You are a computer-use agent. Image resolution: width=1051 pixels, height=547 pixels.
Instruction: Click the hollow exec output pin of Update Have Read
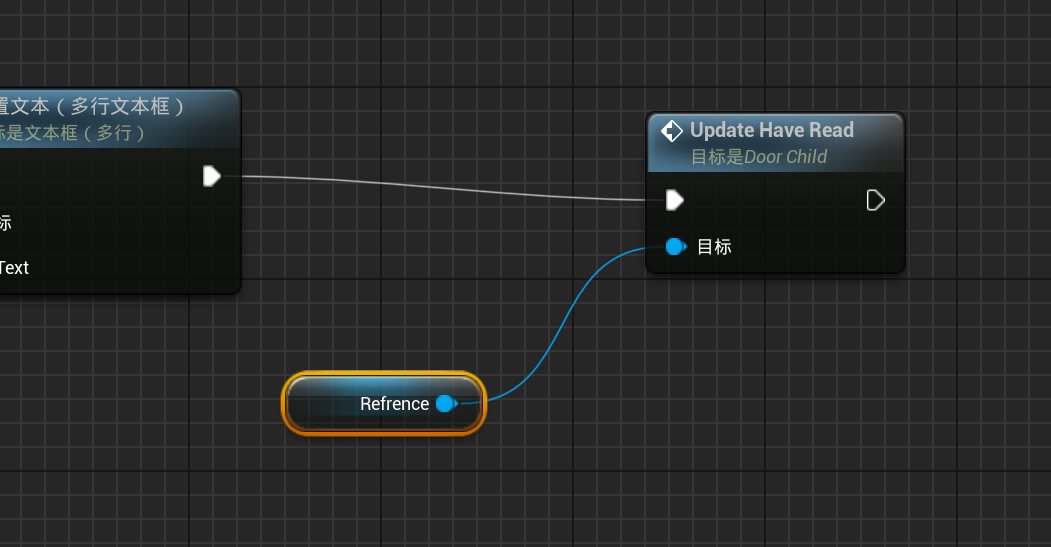pos(875,200)
